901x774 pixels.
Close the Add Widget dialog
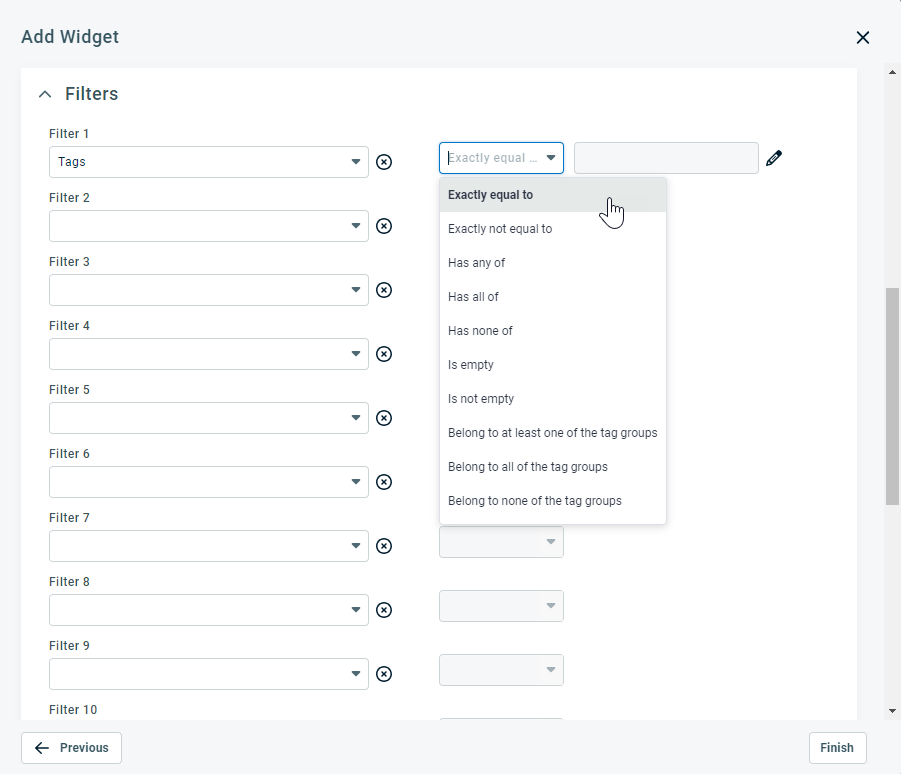click(862, 38)
